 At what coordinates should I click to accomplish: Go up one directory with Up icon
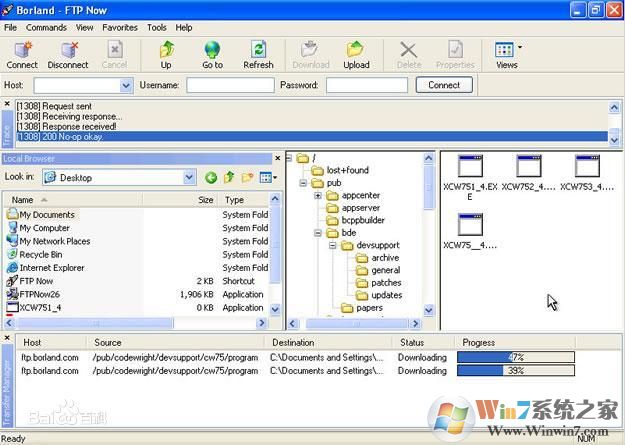pyautogui.click(x=166, y=54)
